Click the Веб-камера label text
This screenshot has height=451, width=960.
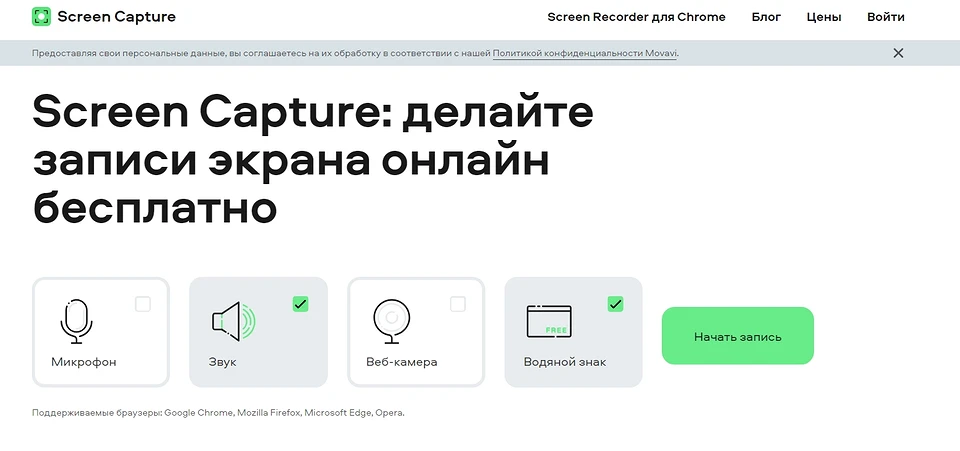tap(402, 362)
